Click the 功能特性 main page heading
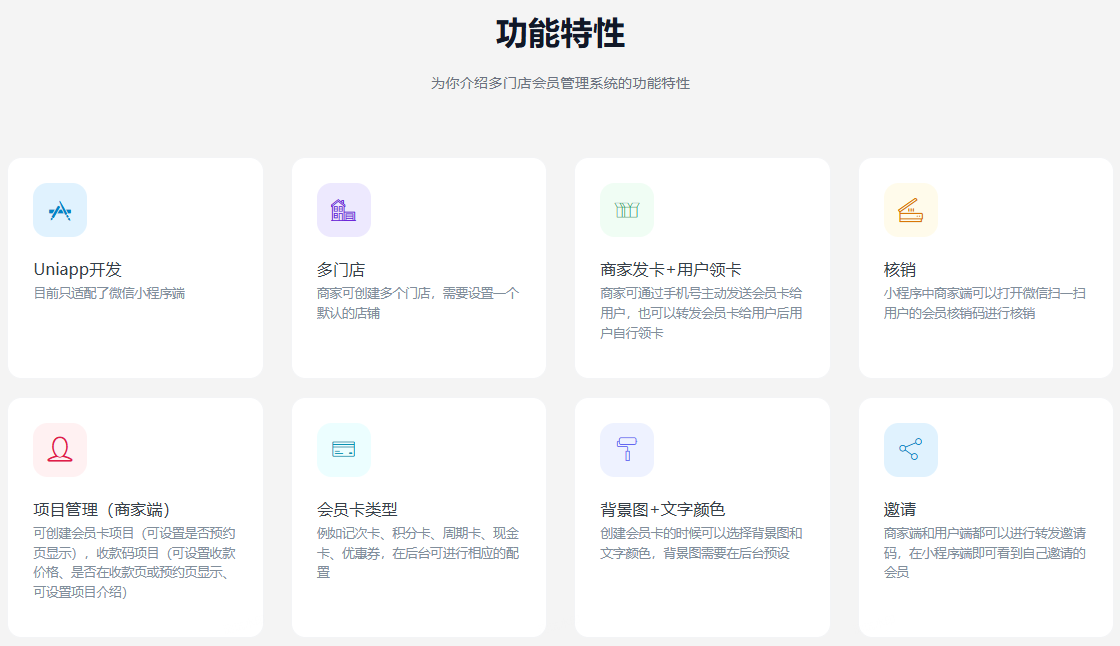The height and width of the screenshot is (646, 1120). (560, 34)
